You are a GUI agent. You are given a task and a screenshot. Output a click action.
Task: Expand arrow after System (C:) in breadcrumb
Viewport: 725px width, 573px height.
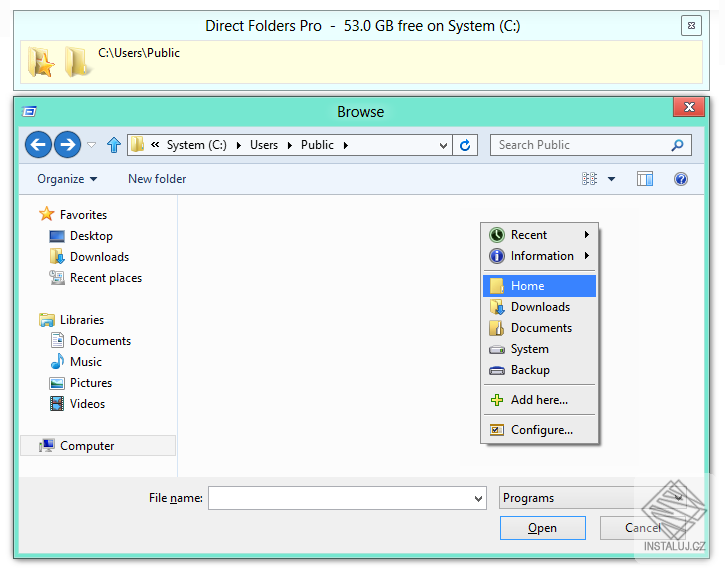tap(239, 146)
